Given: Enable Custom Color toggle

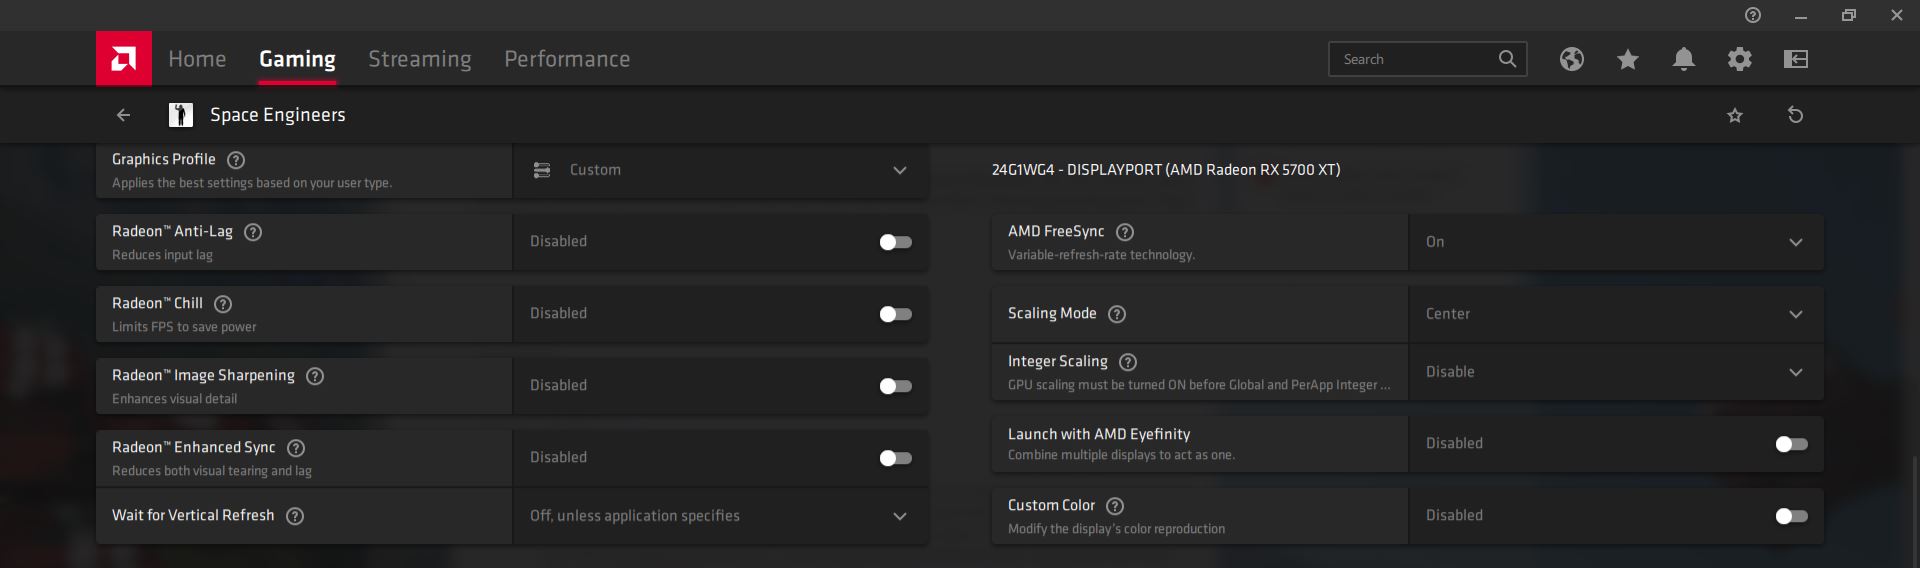Looking at the screenshot, I should tap(1791, 516).
